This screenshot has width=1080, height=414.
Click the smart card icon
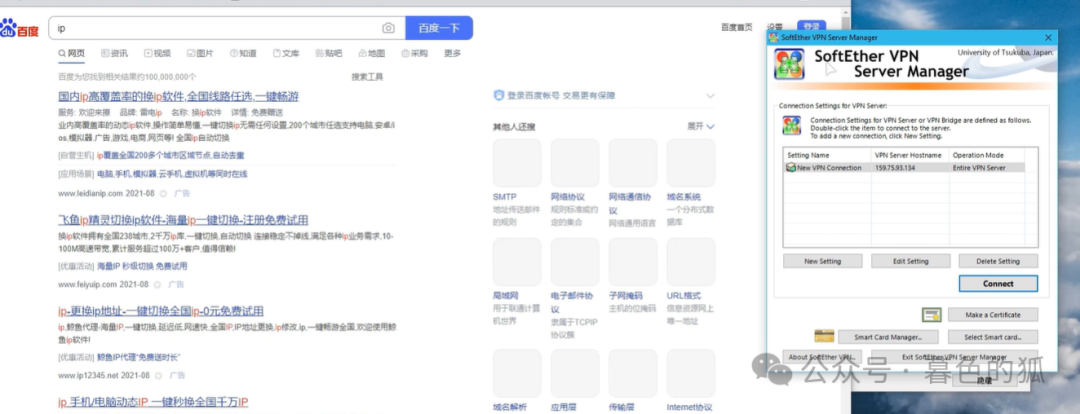pos(823,337)
